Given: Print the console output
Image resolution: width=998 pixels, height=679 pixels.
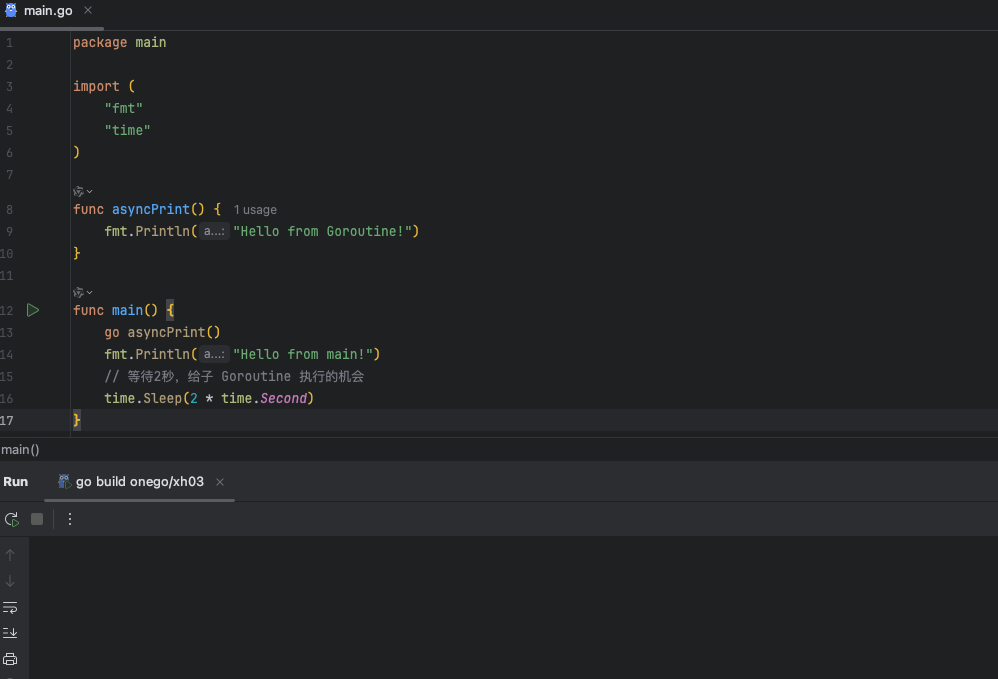Looking at the screenshot, I should 10,659.
